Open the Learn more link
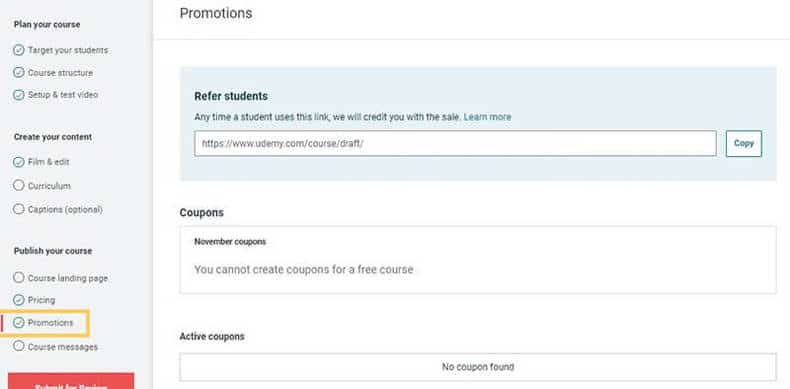The height and width of the screenshot is (389, 790). [x=487, y=117]
